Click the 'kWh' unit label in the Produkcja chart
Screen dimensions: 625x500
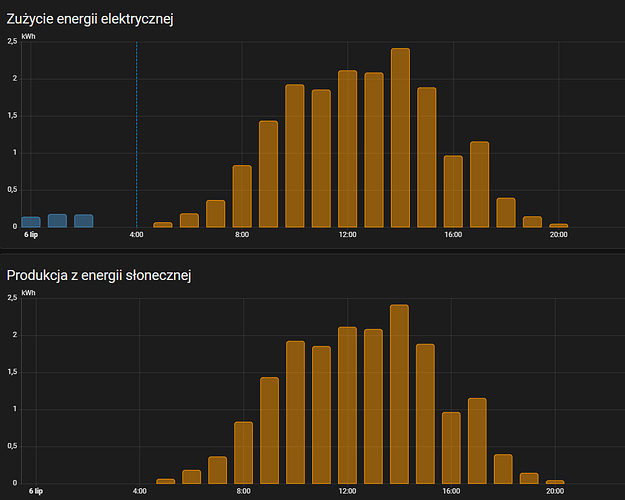coord(28,293)
